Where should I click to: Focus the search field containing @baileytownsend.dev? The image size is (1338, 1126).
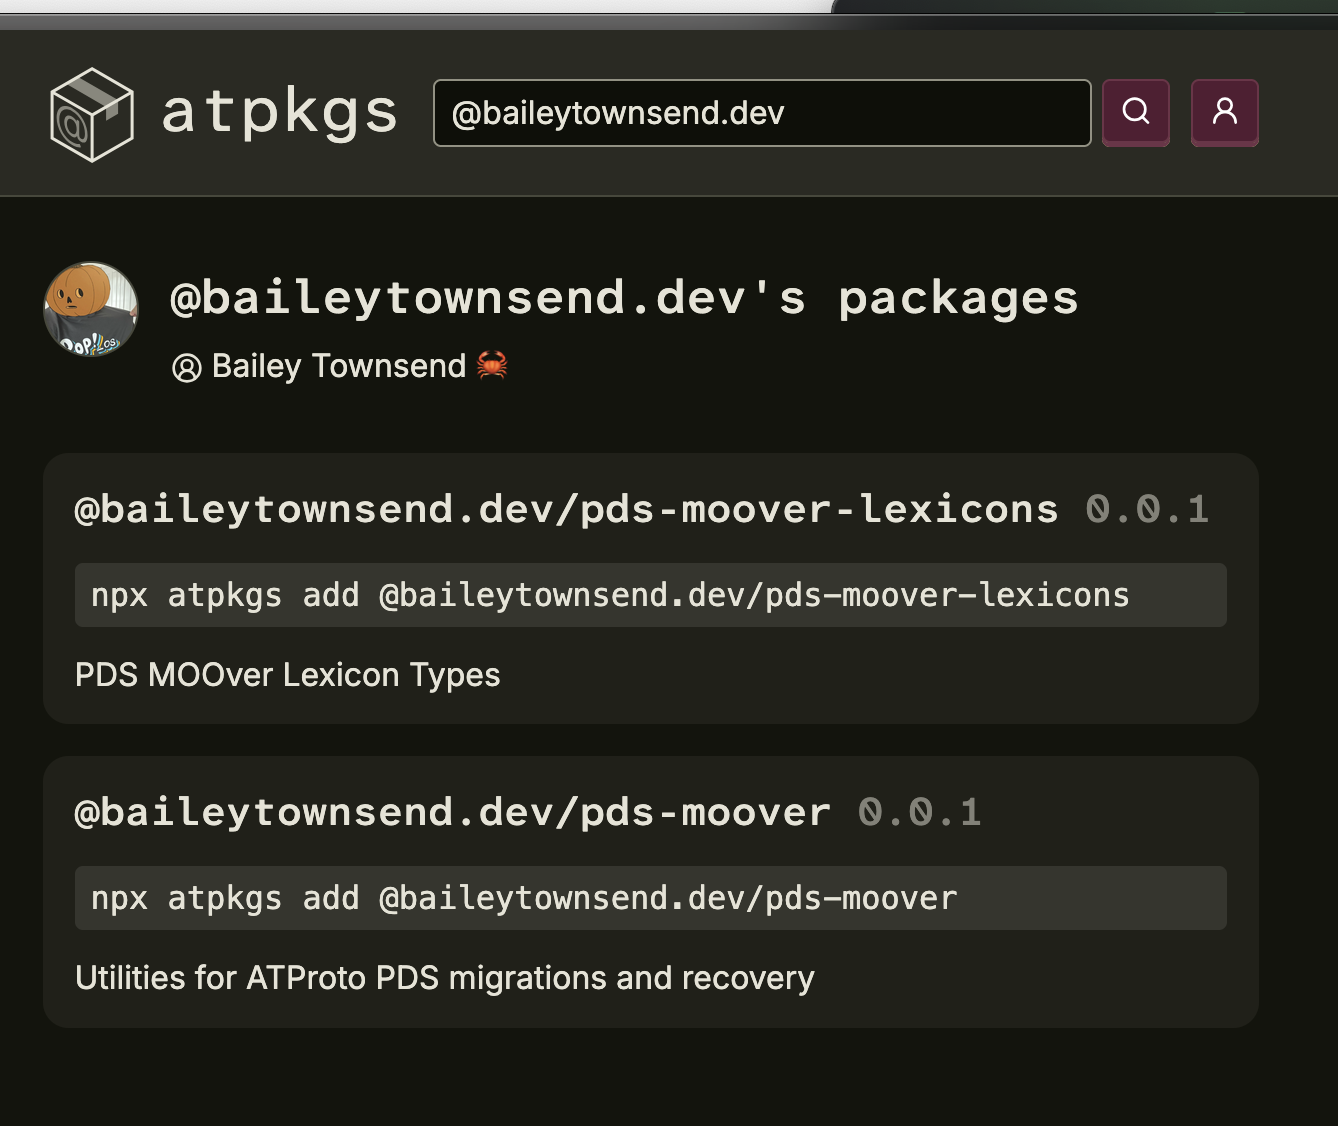[760, 113]
